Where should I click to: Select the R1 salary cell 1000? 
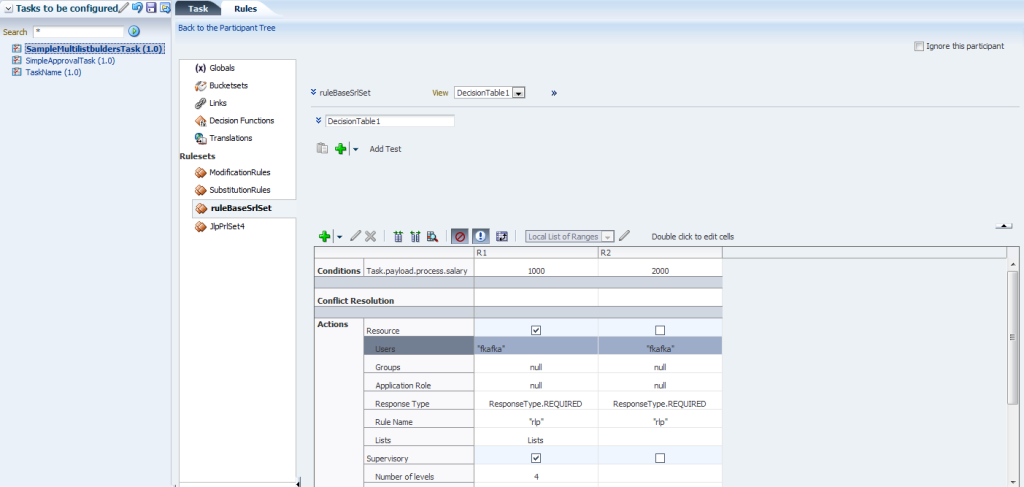click(536, 271)
